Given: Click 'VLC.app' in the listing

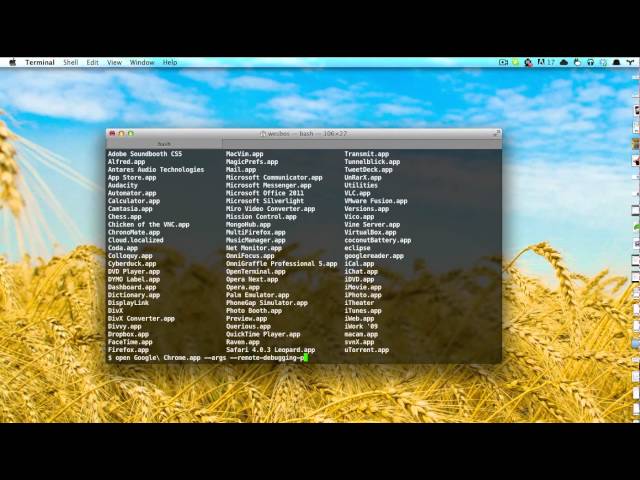Looking at the screenshot, I should point(357,193).
